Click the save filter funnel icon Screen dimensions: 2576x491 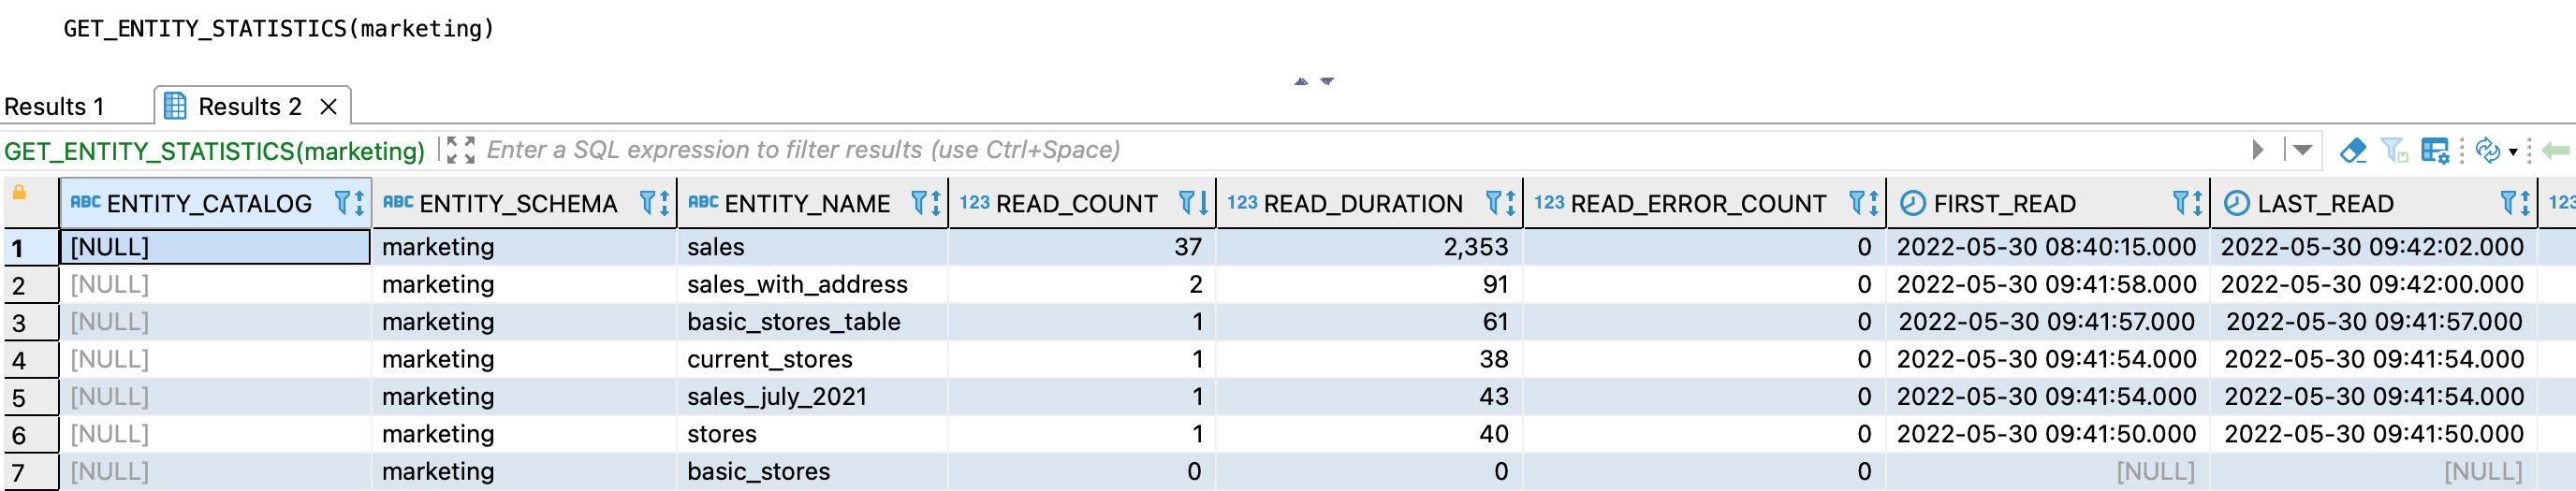[x=2394, y=150]
